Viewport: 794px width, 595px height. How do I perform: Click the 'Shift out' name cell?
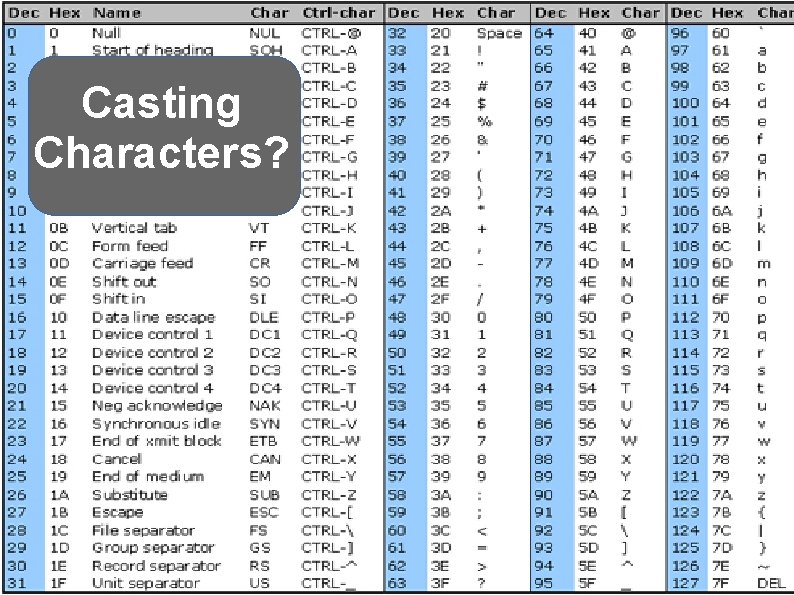124,282
